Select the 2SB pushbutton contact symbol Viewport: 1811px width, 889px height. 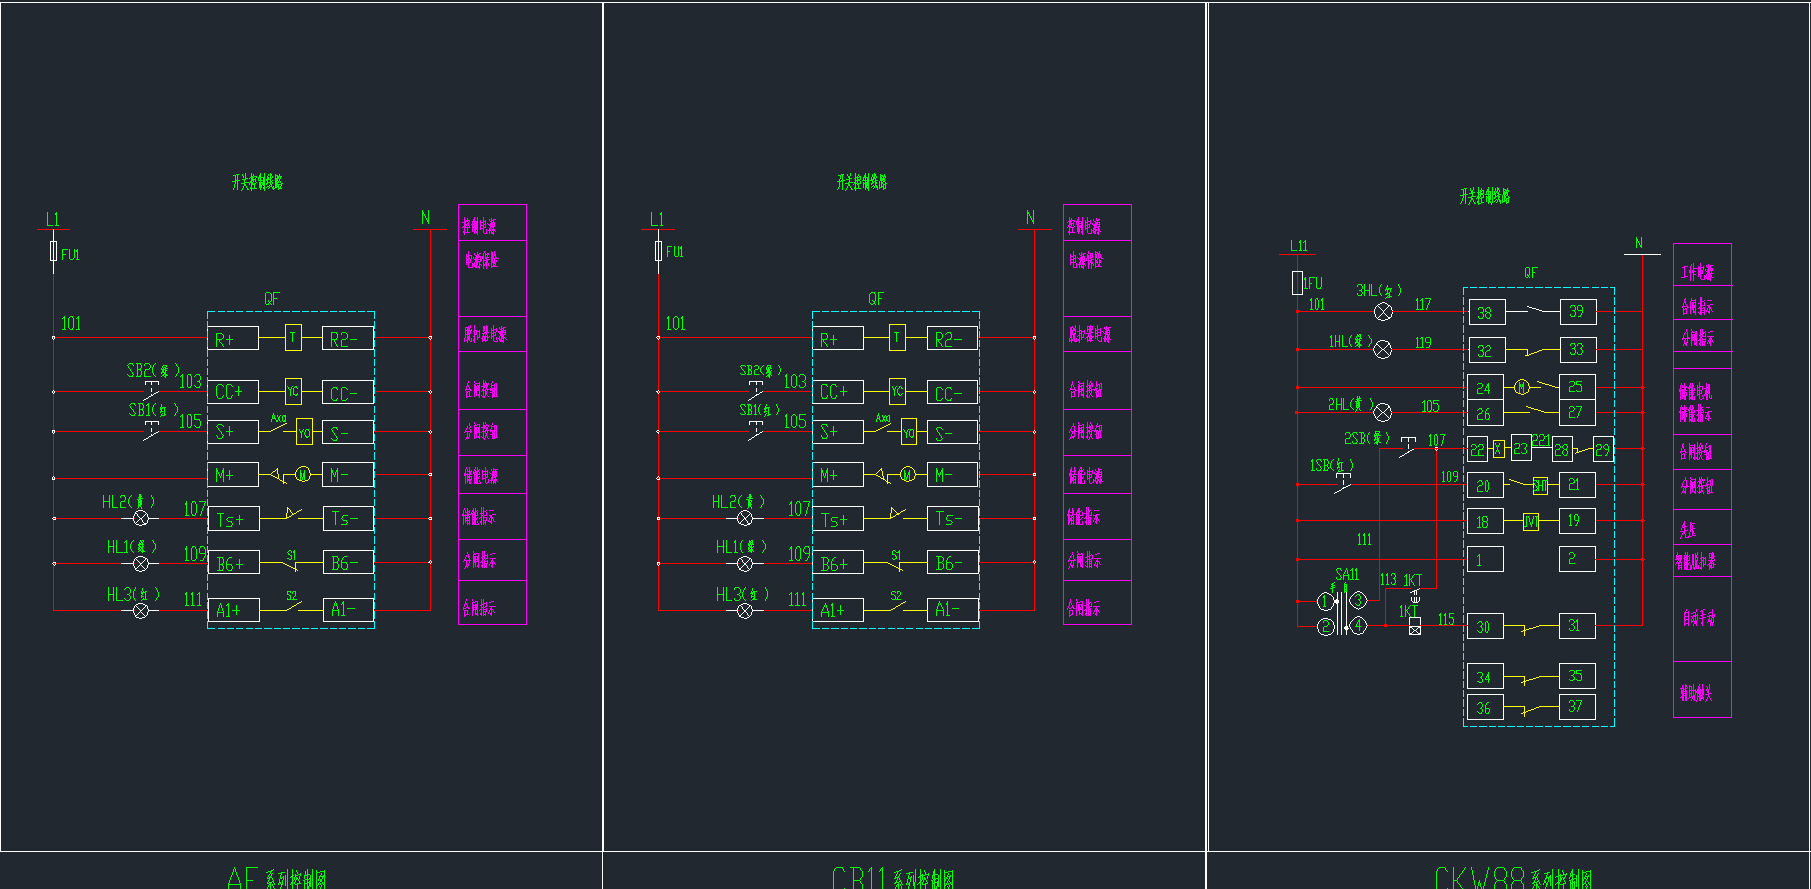coord(1408,446)
